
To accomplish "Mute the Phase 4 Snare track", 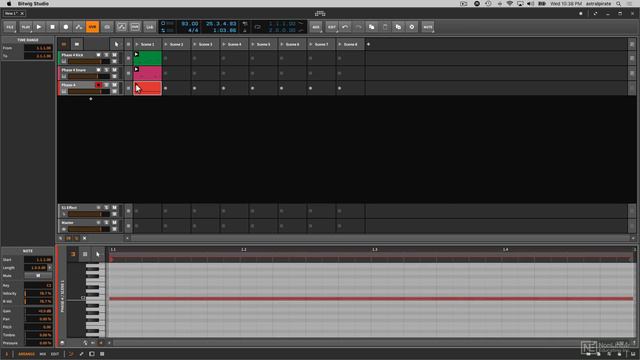I will tap(114, 70).
